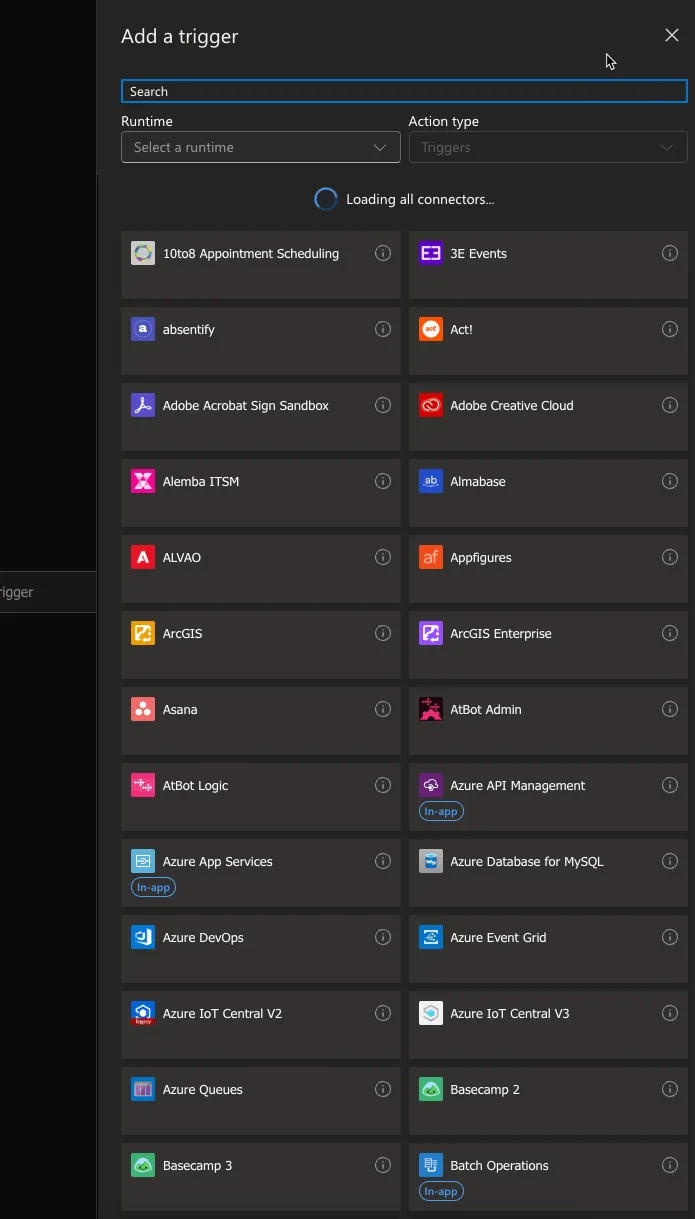Pick the Azure DevOps connector icon
Viewport: 695px width, 1219px height.
[x=143, y=938]
